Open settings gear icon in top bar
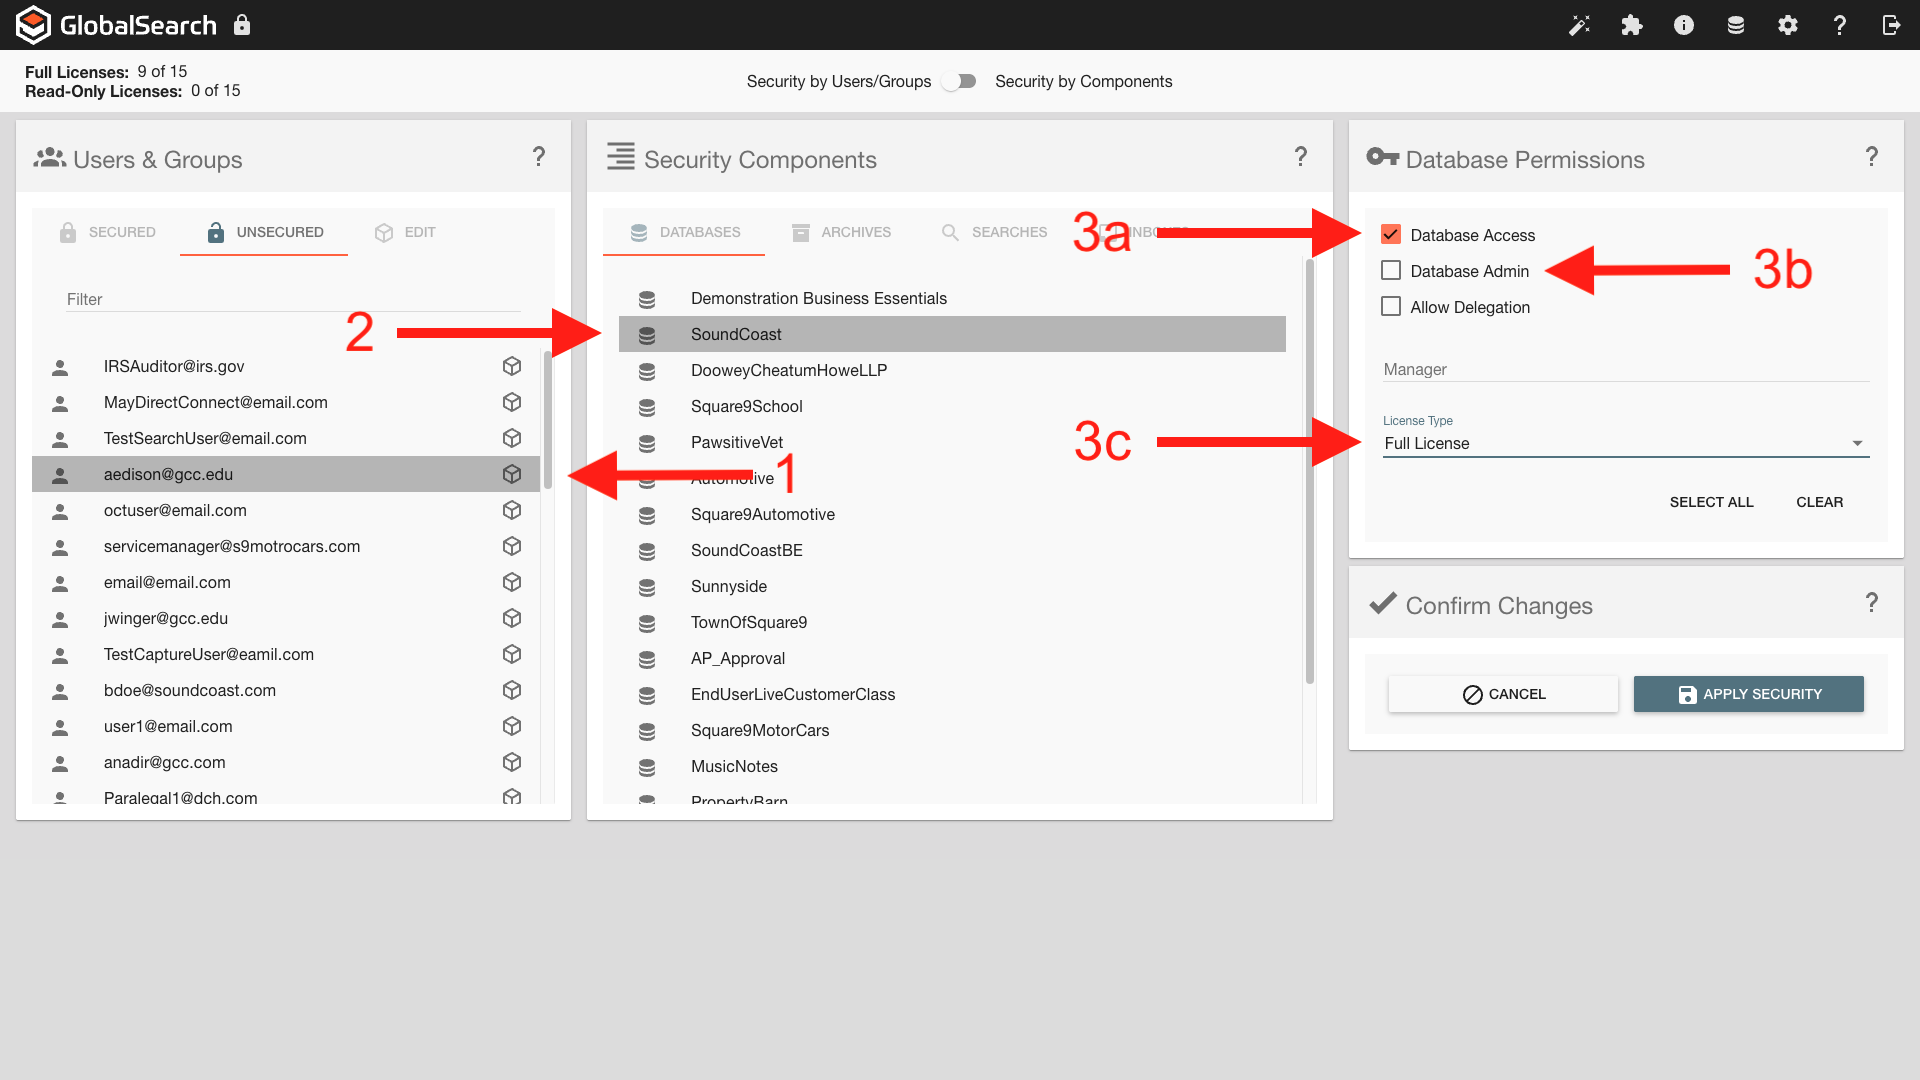 (1787, 25)
